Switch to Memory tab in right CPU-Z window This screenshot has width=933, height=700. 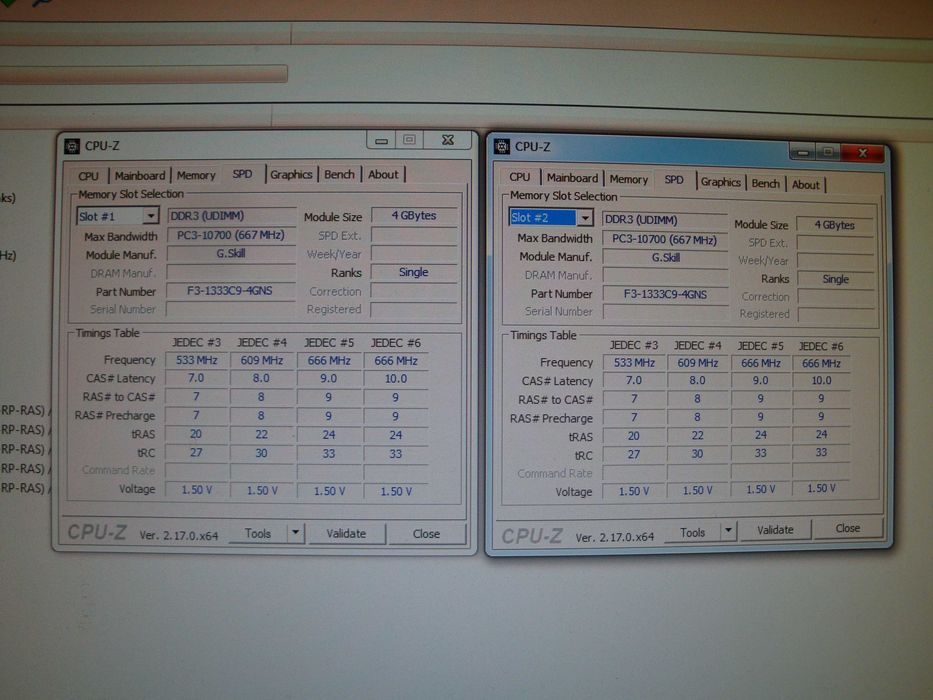(x=628, y=179)
